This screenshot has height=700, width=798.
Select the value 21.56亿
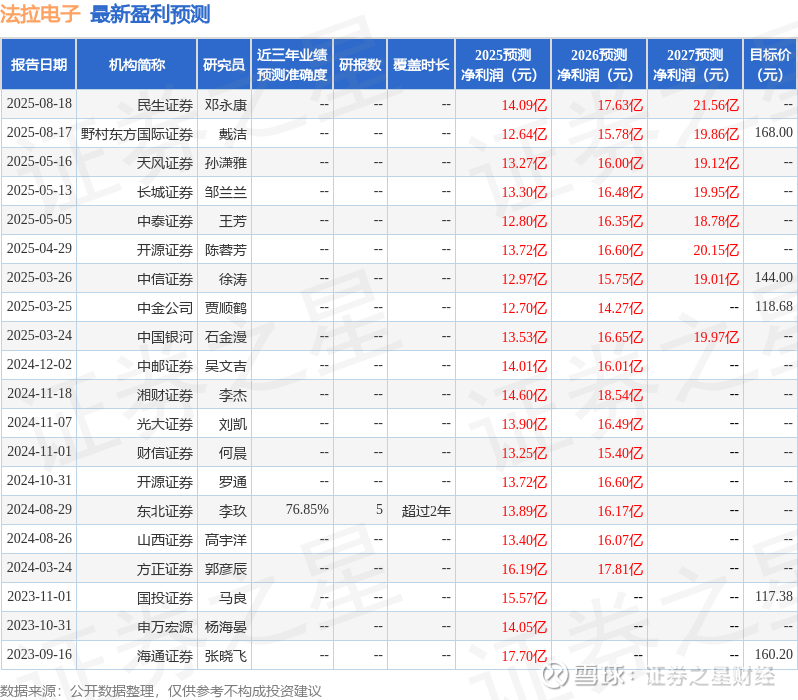[x=716, y=105]
